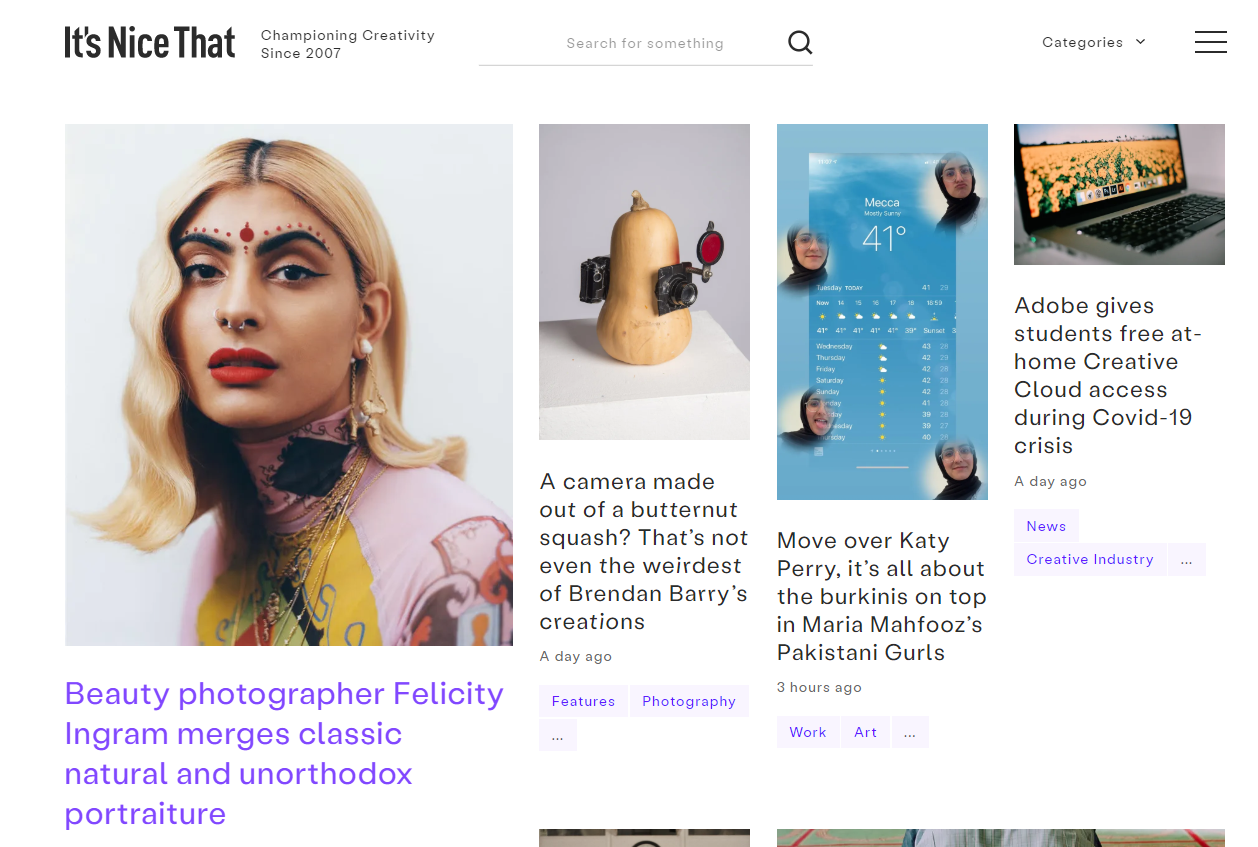
Task: Open Adobe free Creative Cloud article headline
Action: click(x=1107, y=375)
